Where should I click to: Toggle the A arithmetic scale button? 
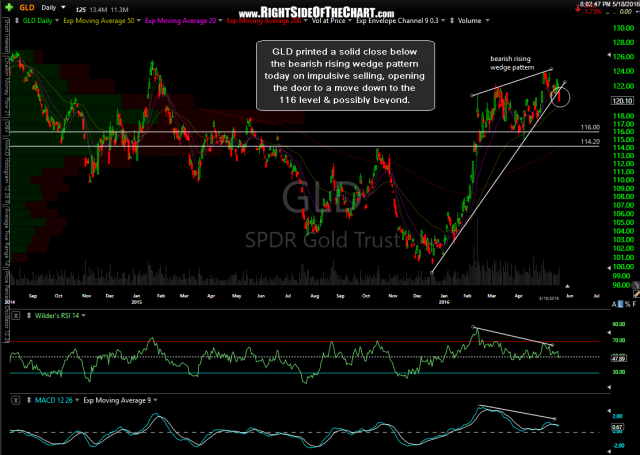pos(614,304)
